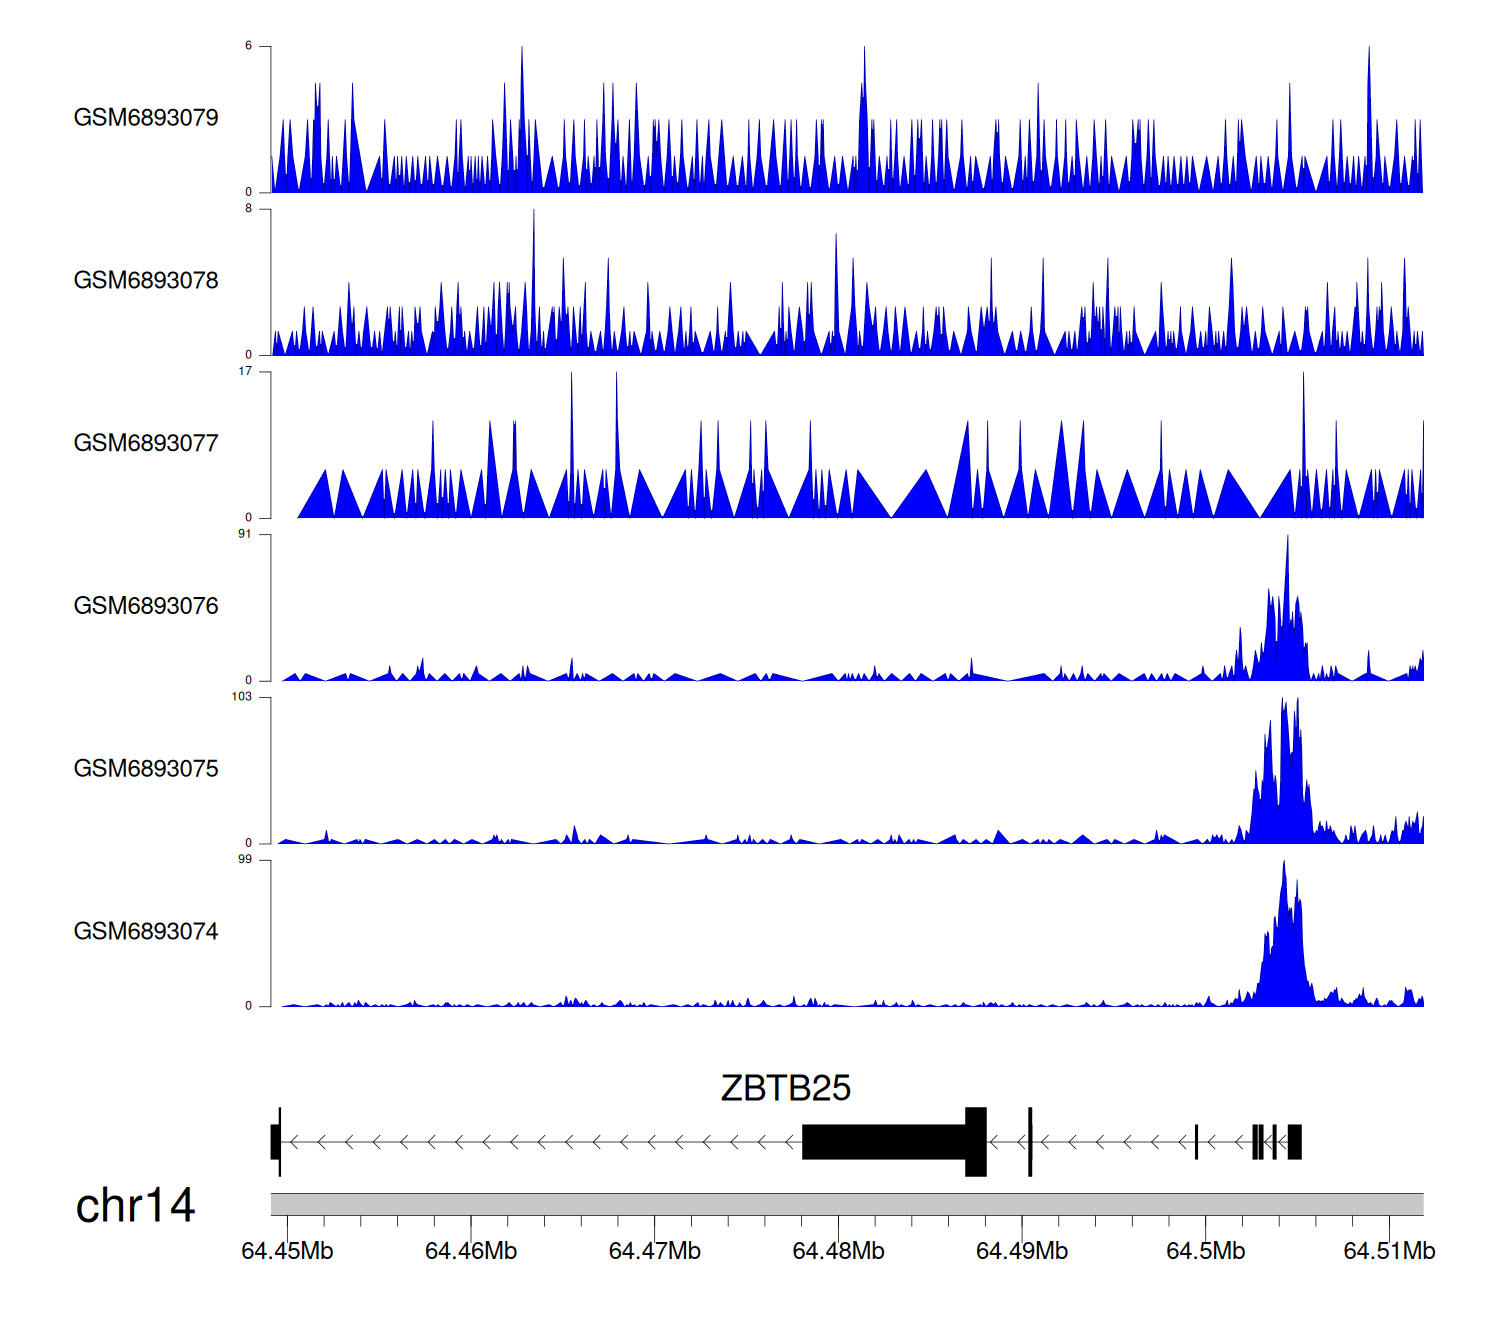Select the 64.51Mb position label
This screenshot has height=1320, width=1500.
pyautogui.click(x=1389, y=1251)
